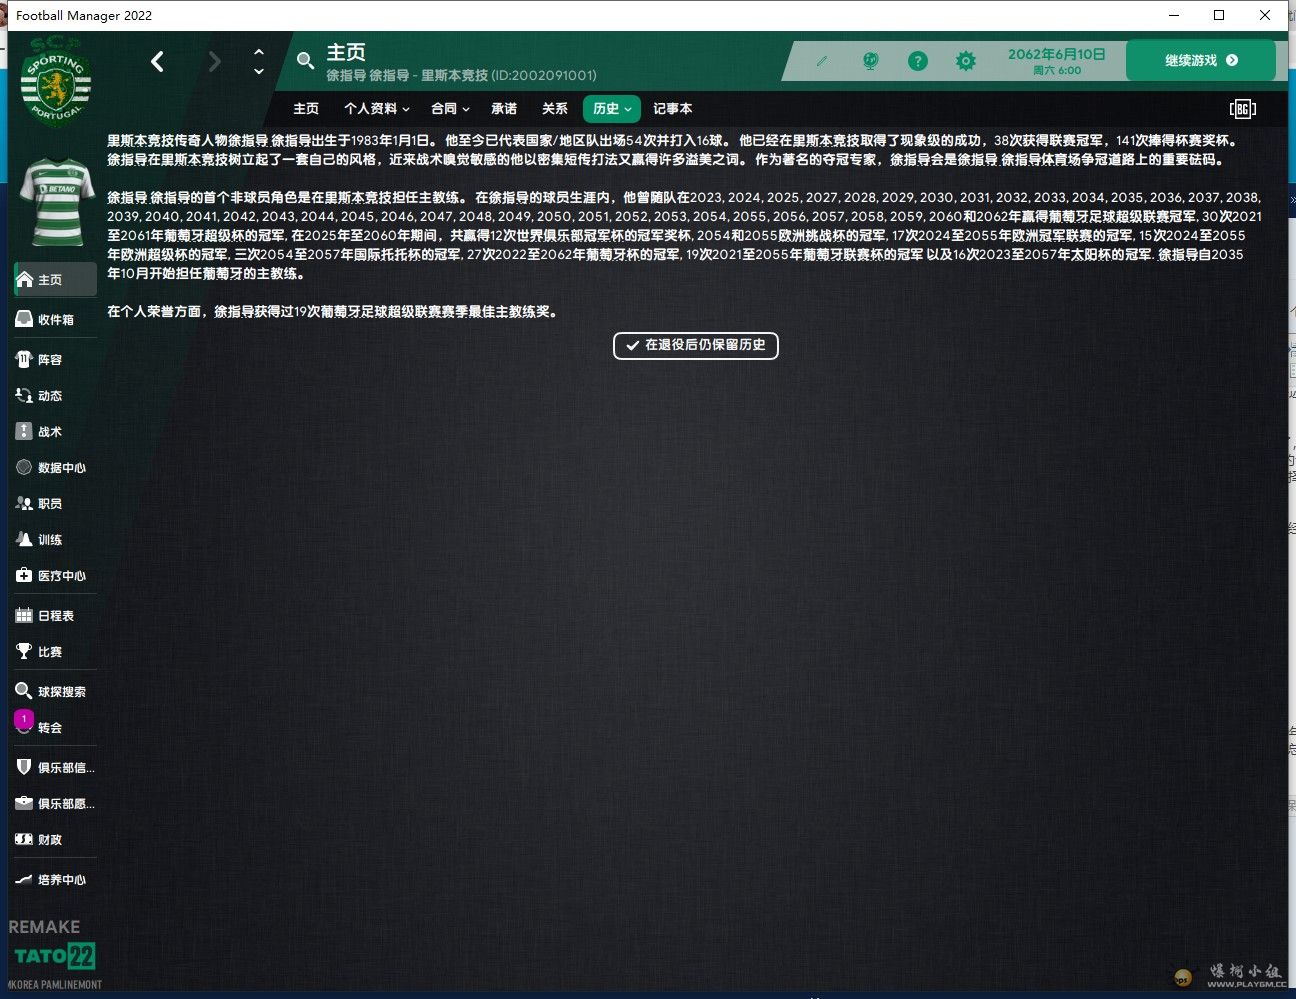Click the Sporting Portugal club crest

(56, 82)
